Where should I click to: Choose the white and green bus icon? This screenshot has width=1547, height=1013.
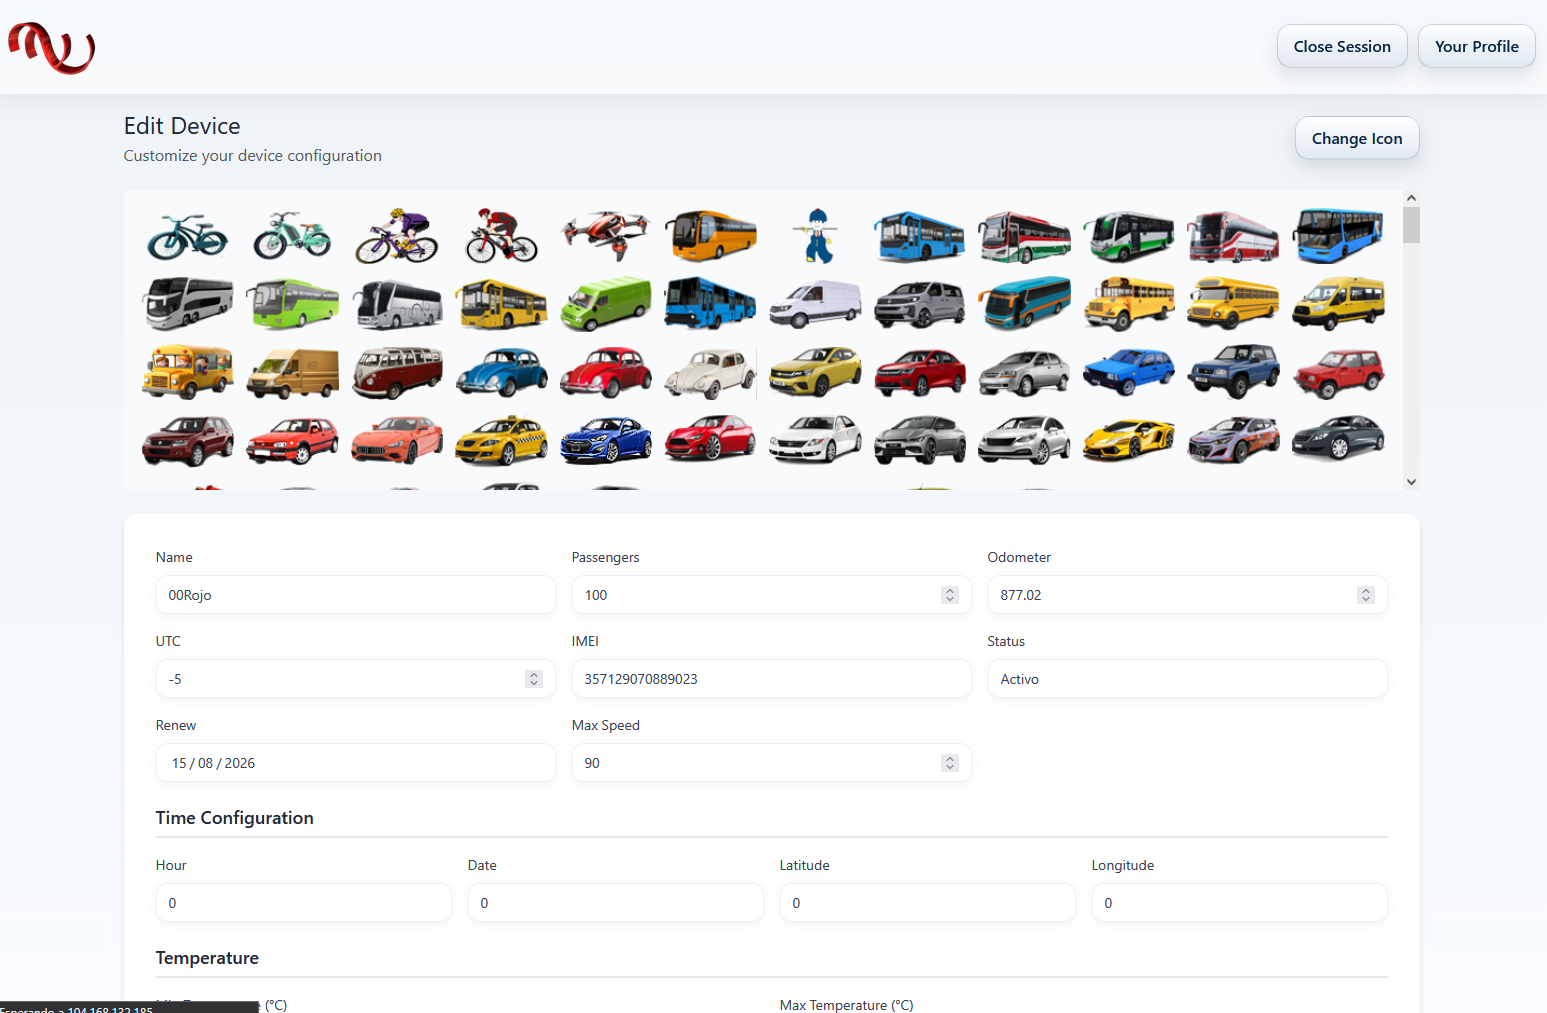click(x=1129, y=237)
